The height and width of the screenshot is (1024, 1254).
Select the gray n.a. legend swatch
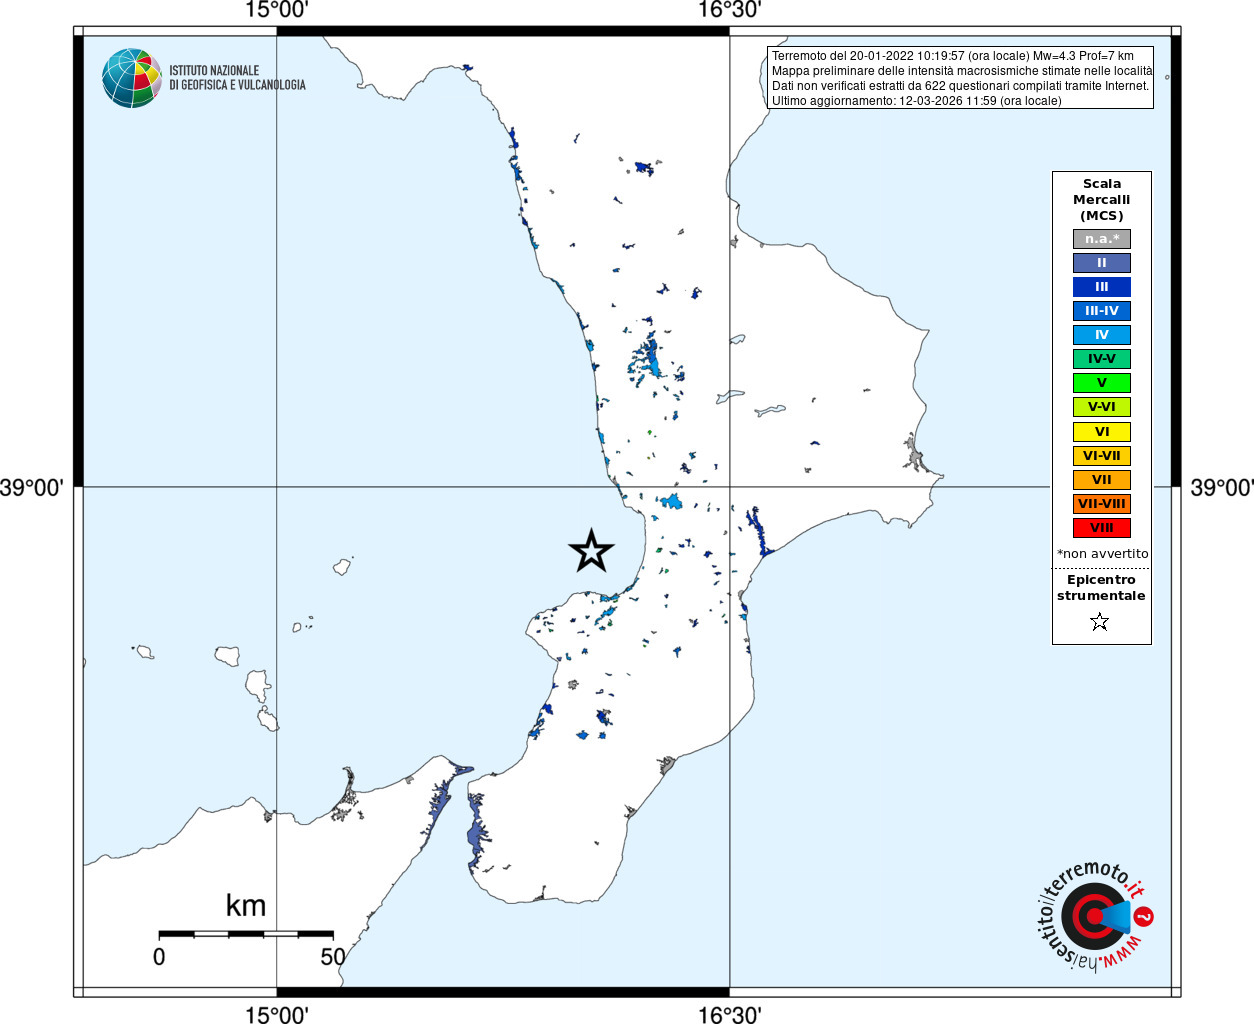click(1101, 239)
